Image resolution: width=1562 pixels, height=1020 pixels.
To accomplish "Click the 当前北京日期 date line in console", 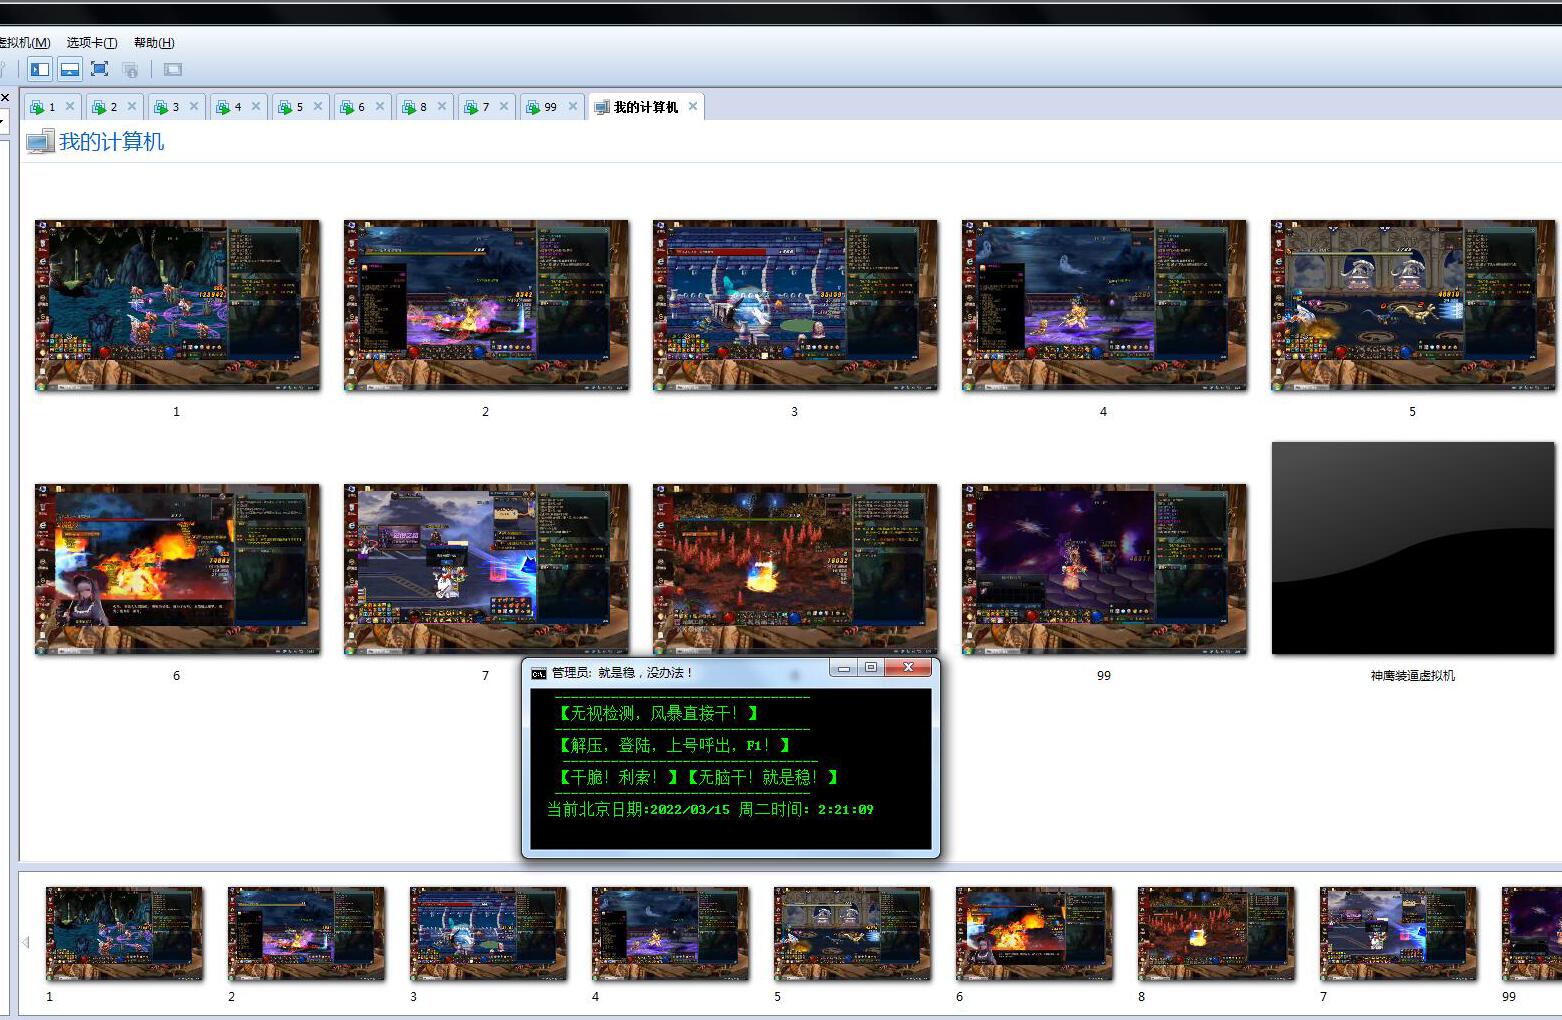I will pos(710,809).
